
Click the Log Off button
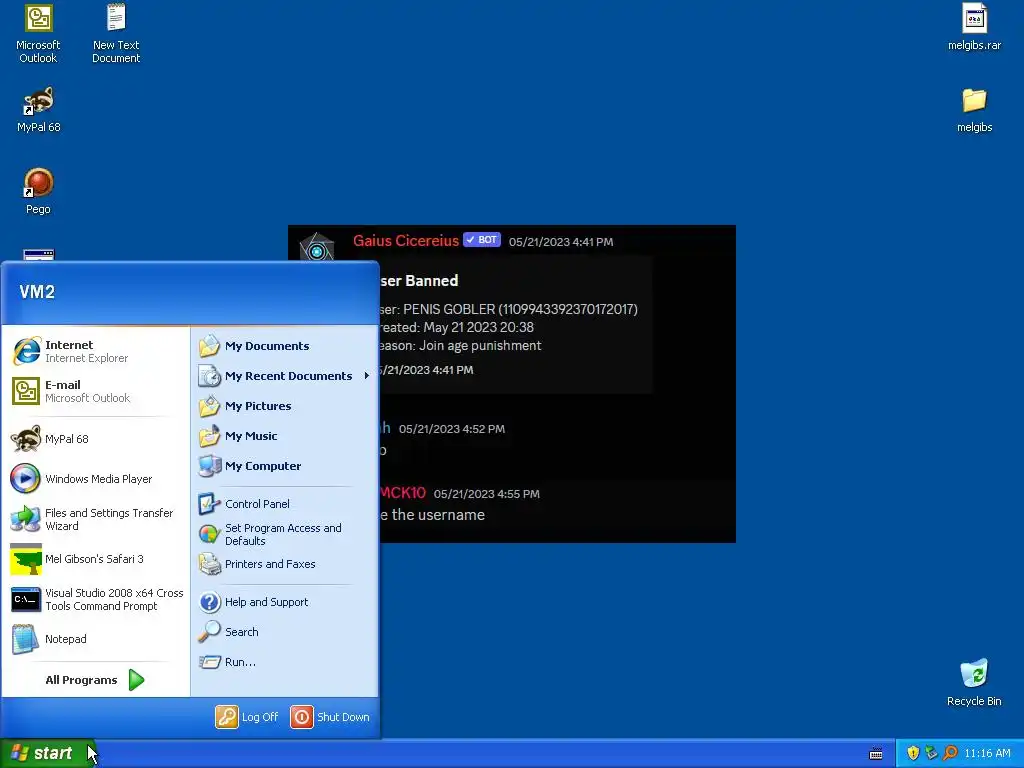pos(247,717)
